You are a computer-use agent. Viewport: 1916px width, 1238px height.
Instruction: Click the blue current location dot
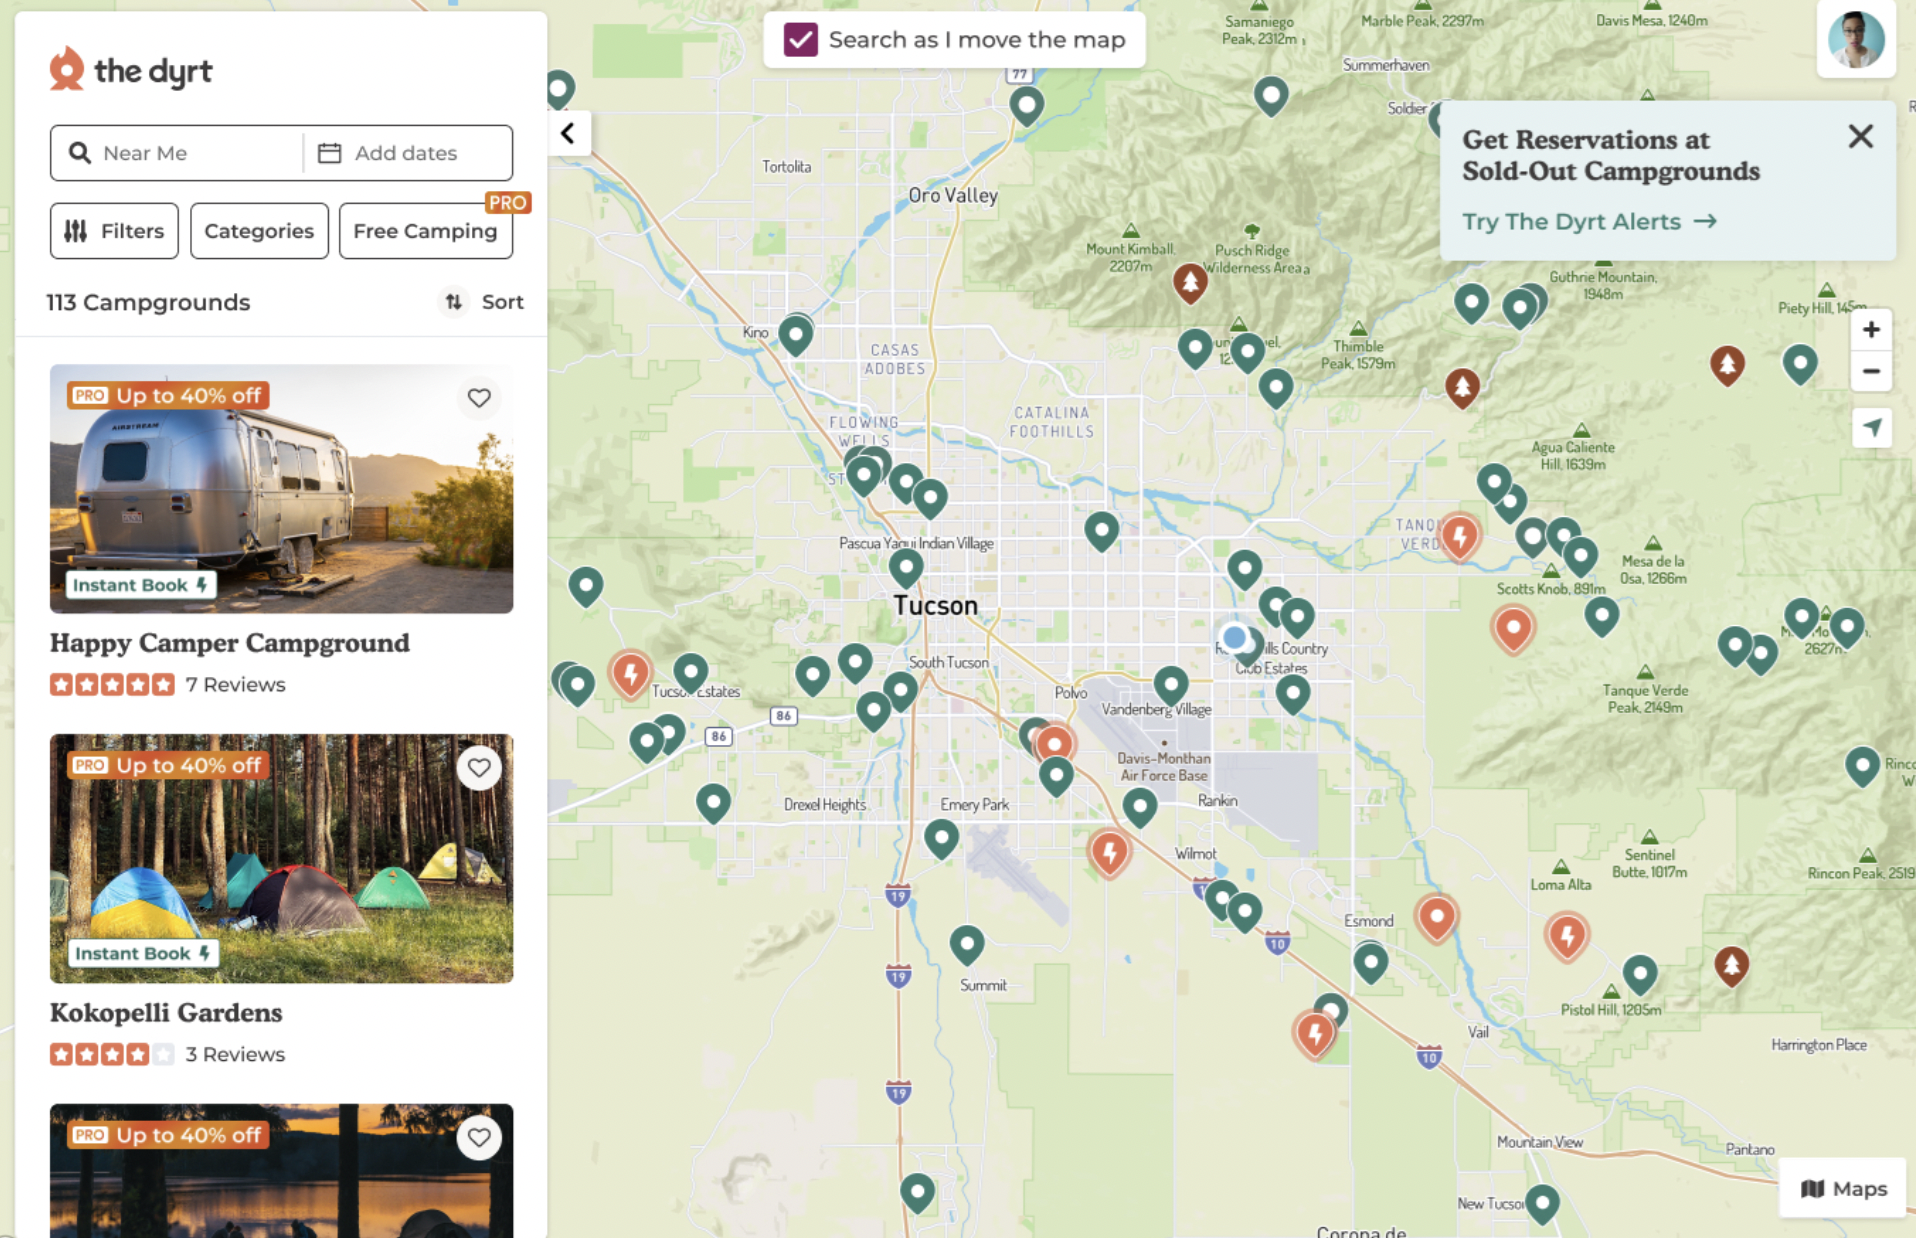[1234, 637]
